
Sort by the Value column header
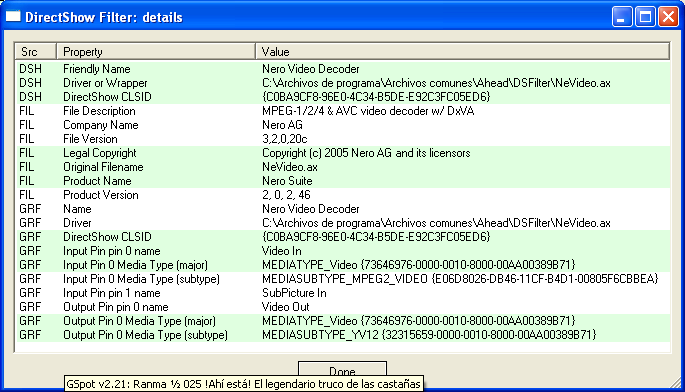[463, 52]
